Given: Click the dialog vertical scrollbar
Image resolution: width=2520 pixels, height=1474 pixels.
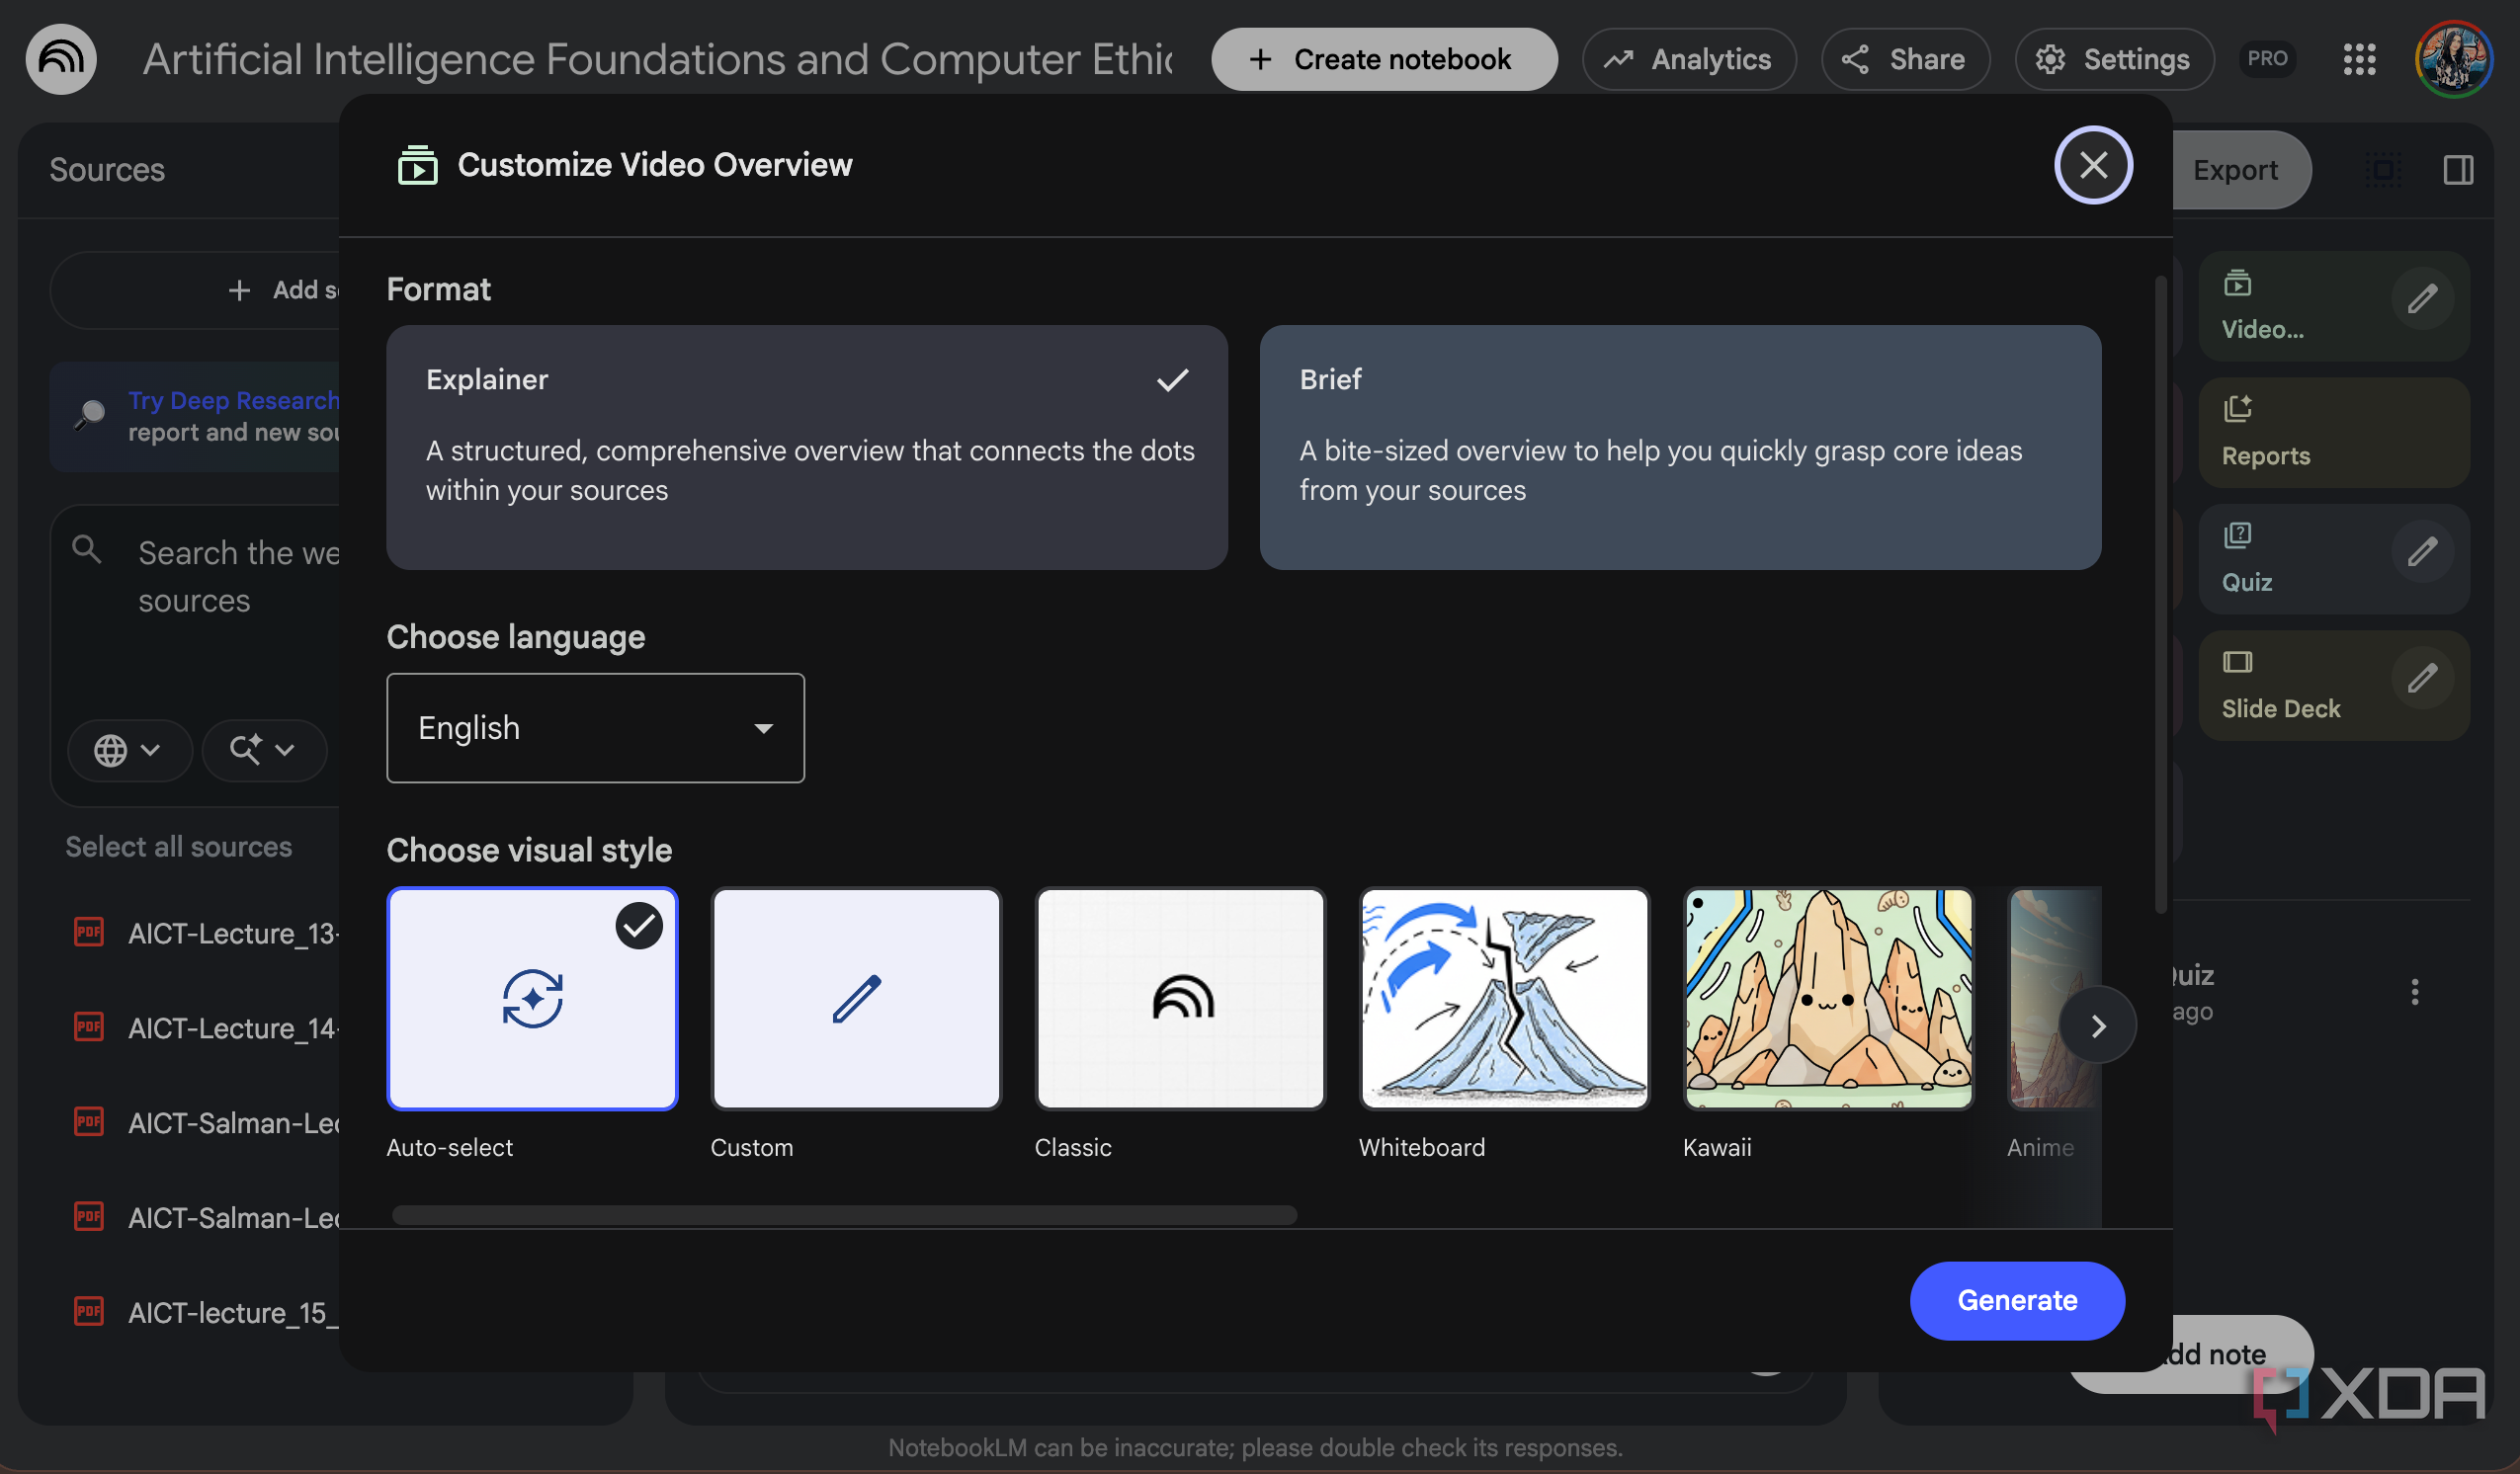Looking at the screenshot, I should (2160, 595).
